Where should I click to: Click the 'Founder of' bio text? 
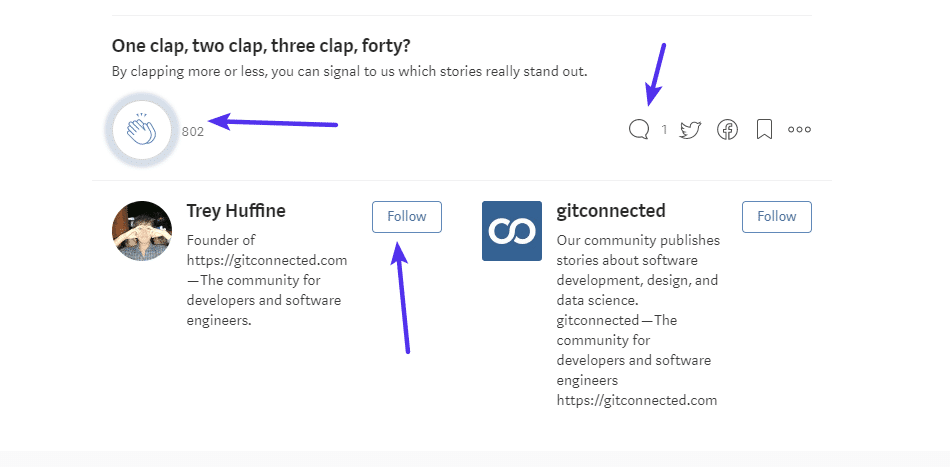coord(221,240)
